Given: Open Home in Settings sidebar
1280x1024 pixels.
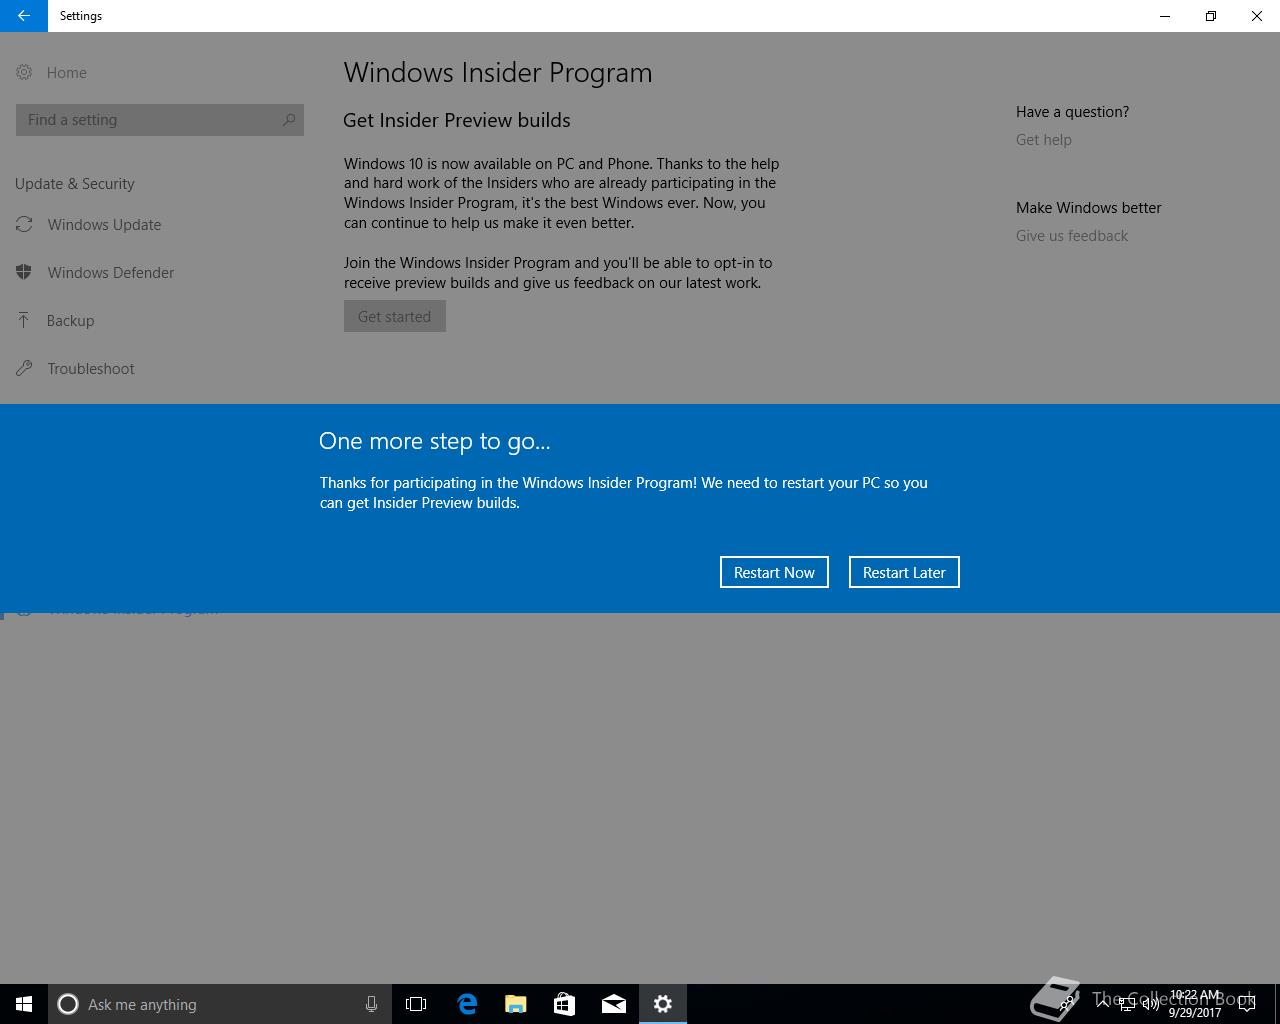Looking at the screenshot, I should [66, 72].
